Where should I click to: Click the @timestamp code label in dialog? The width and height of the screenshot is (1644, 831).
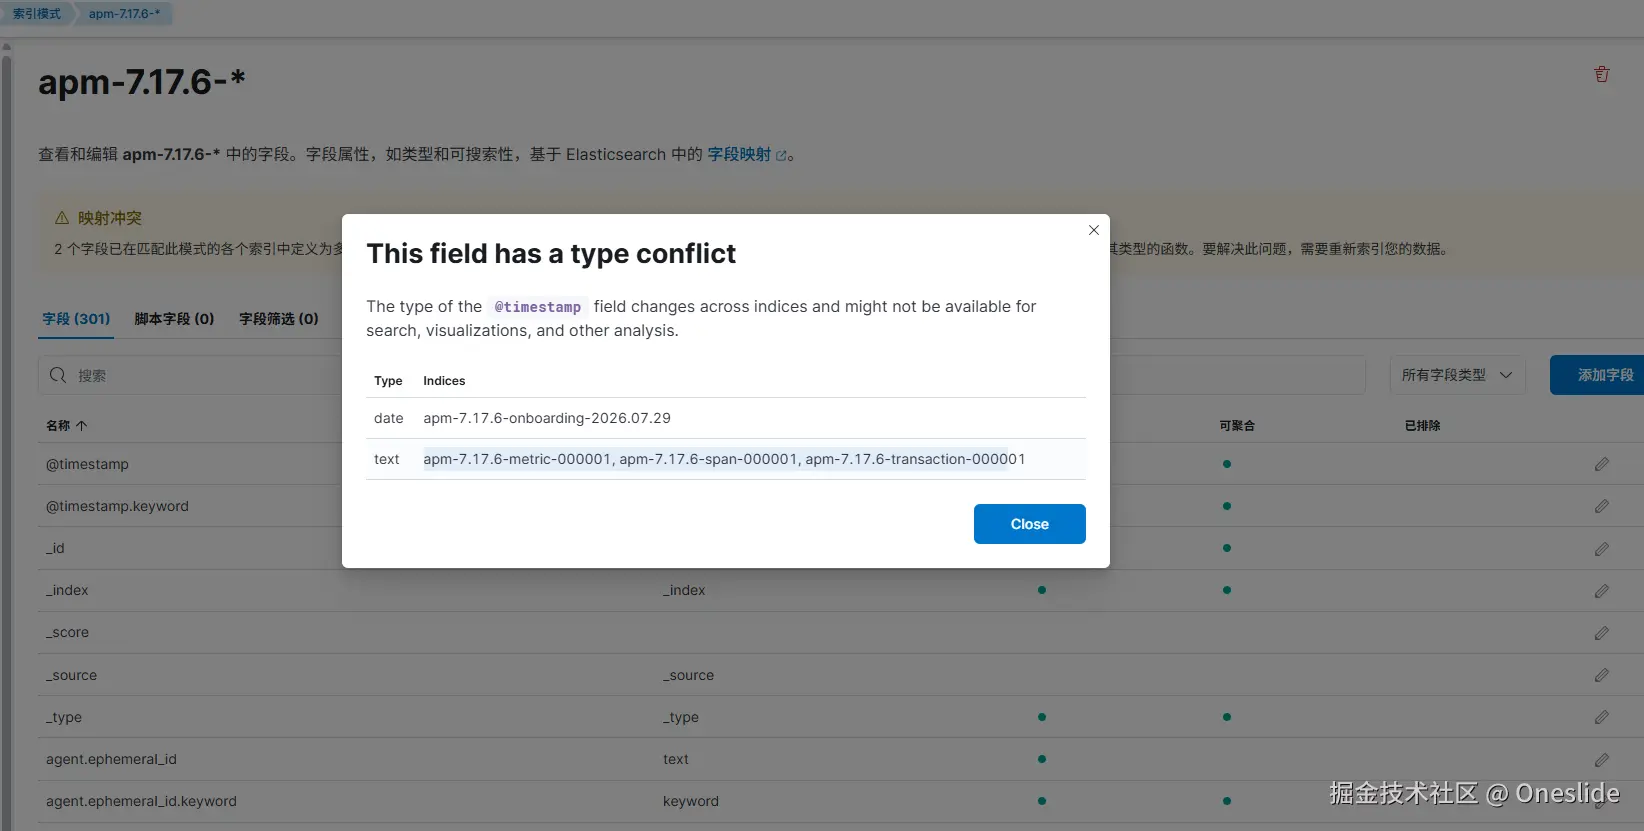pyautogui.click(x=538, y=307)
